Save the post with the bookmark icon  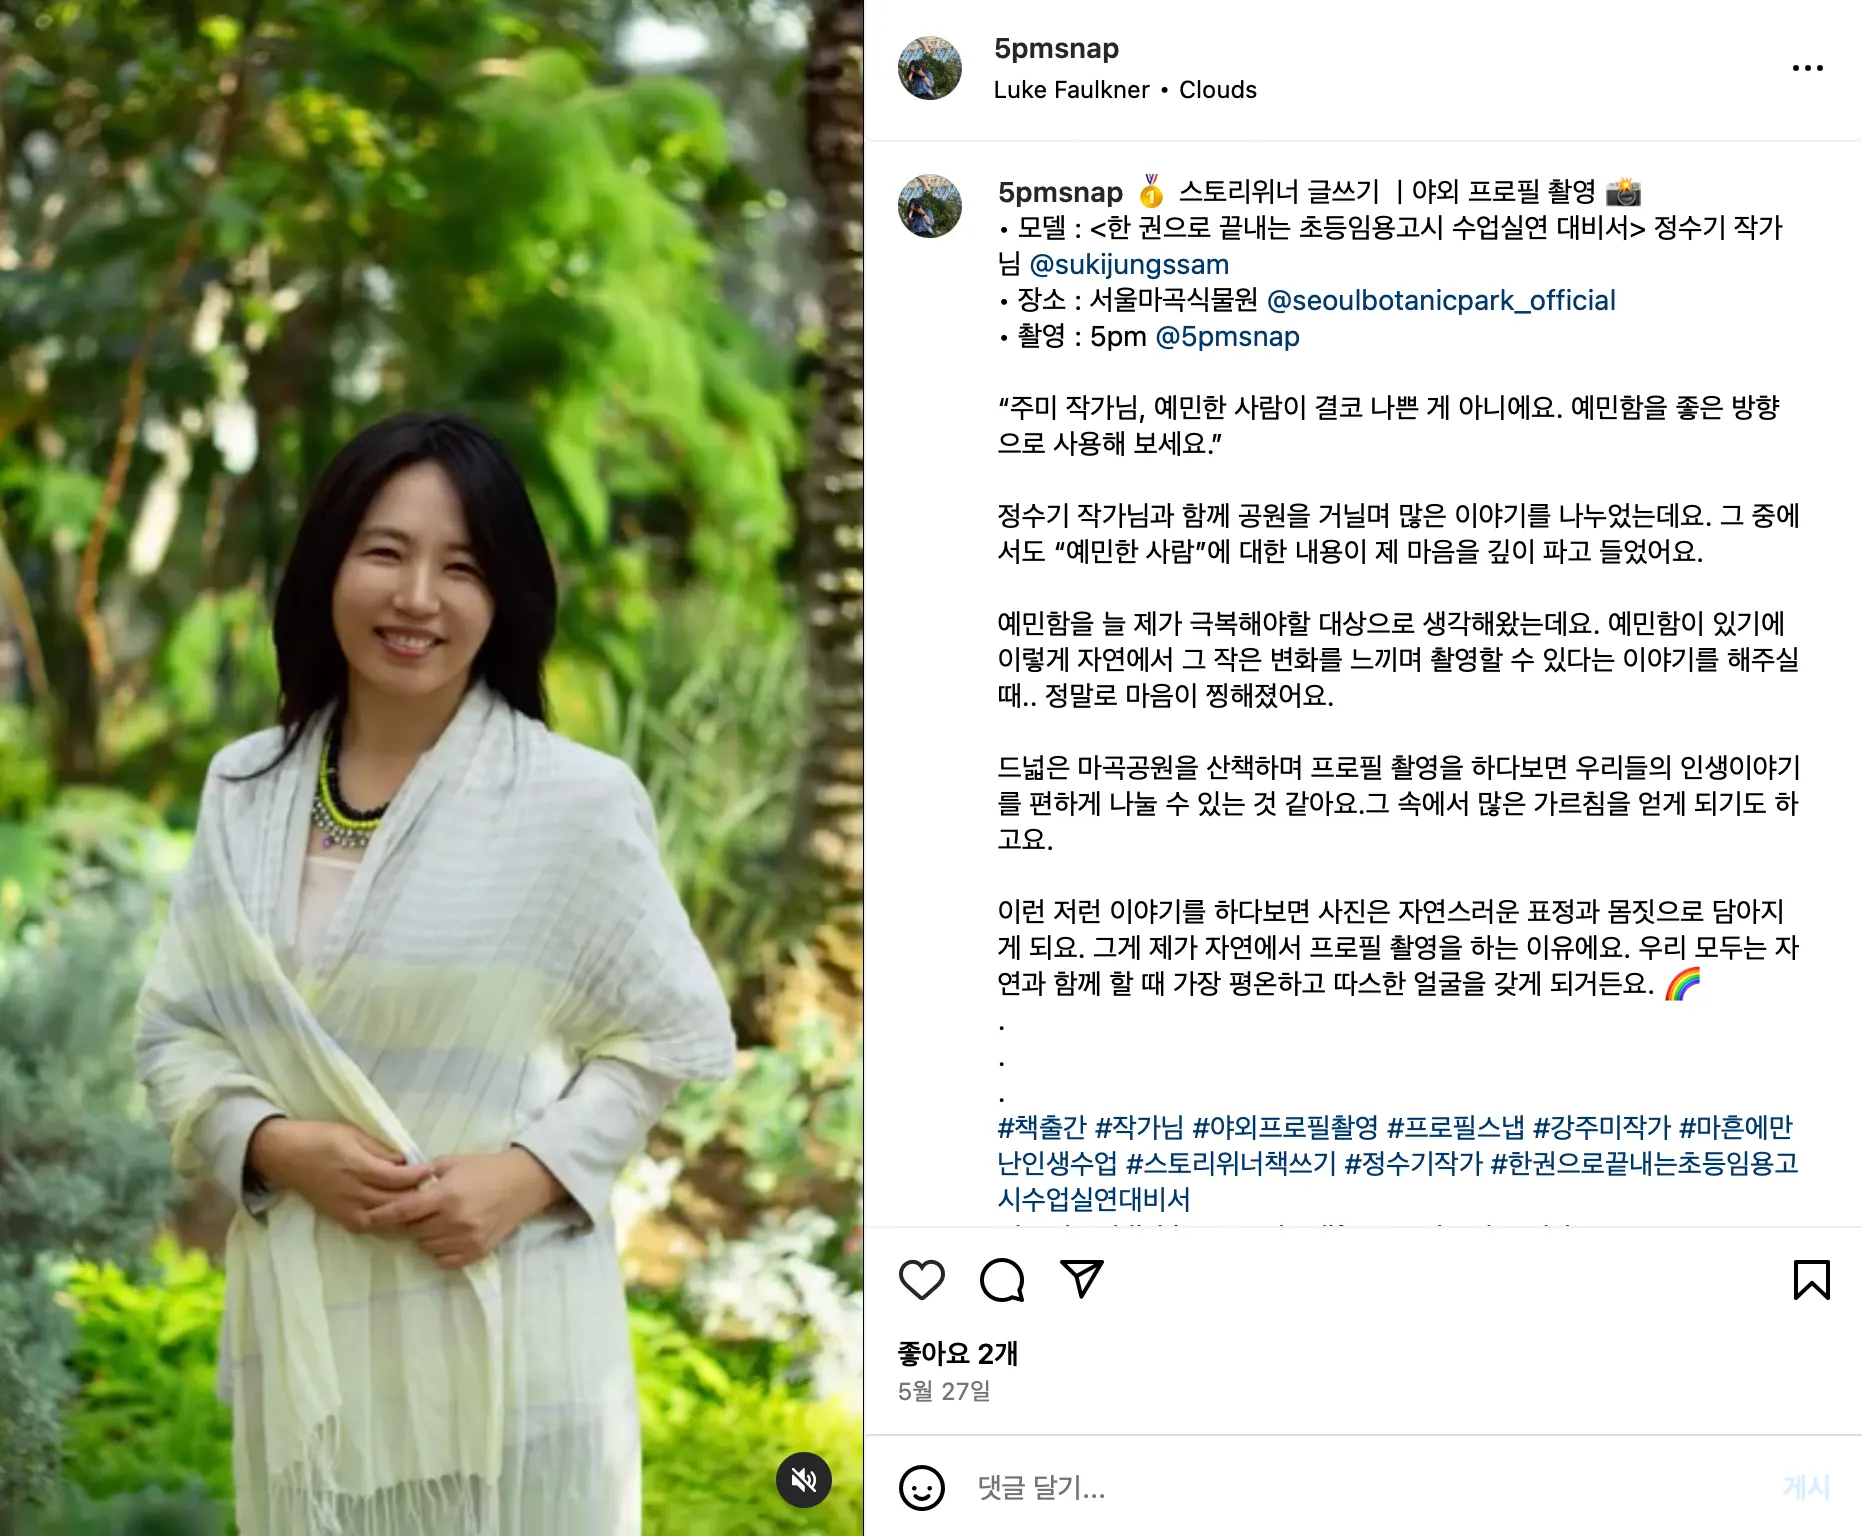click(1811, 1280)
